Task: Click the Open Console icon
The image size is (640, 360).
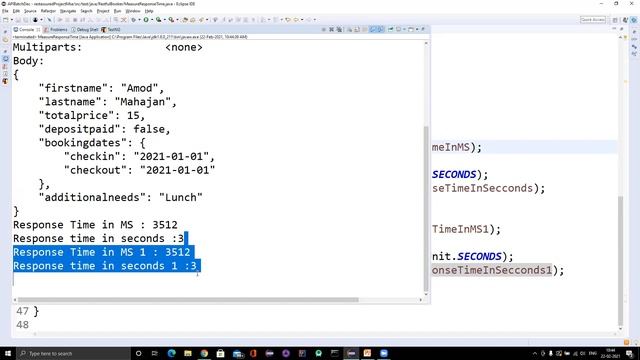Action: pyautogui.click(x=411, y=29)
